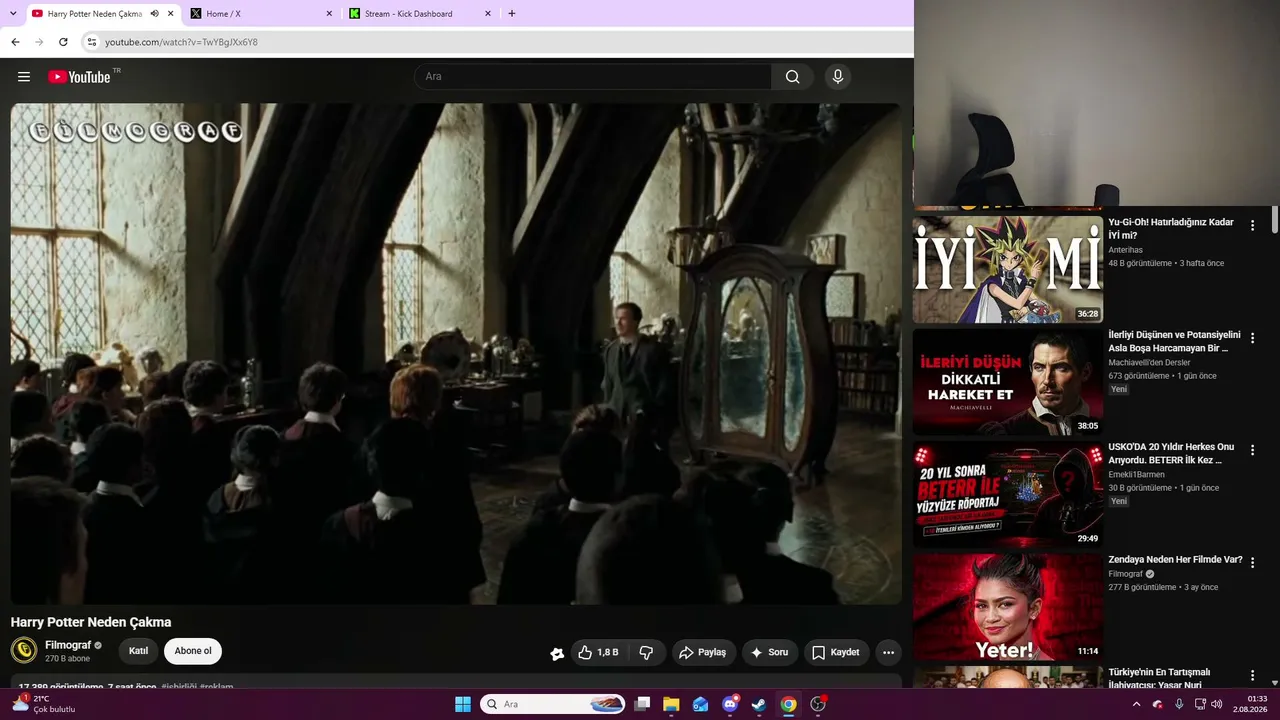Click the Windows taskbar search box
Image resolution: width=1280 pixels, height=720 pixels.
pos(553,704)
